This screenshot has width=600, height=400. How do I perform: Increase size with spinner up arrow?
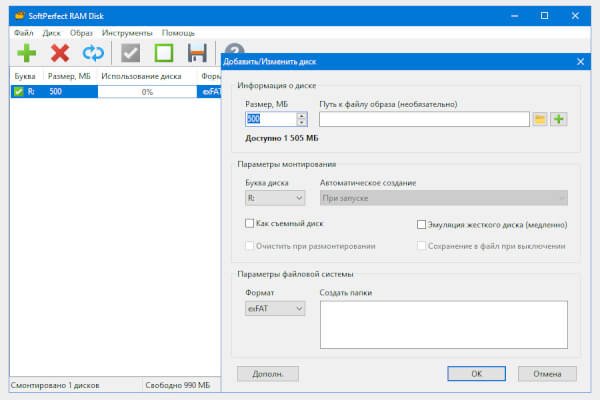[302, 116]
